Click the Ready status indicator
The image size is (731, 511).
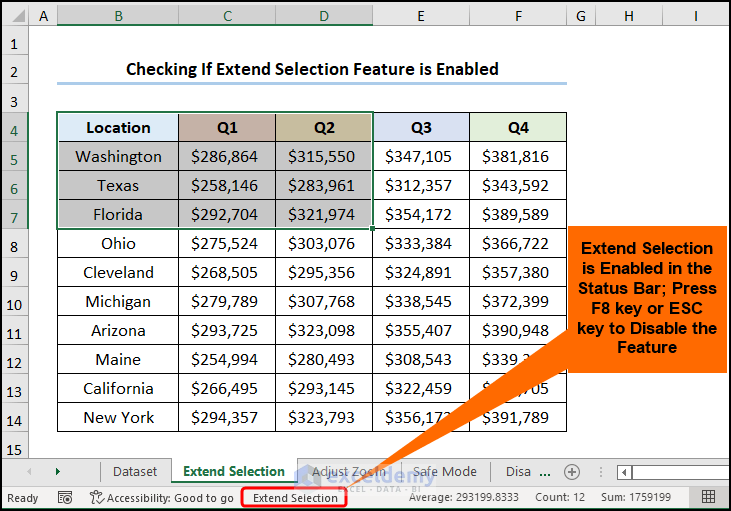[x=22, y=498]
